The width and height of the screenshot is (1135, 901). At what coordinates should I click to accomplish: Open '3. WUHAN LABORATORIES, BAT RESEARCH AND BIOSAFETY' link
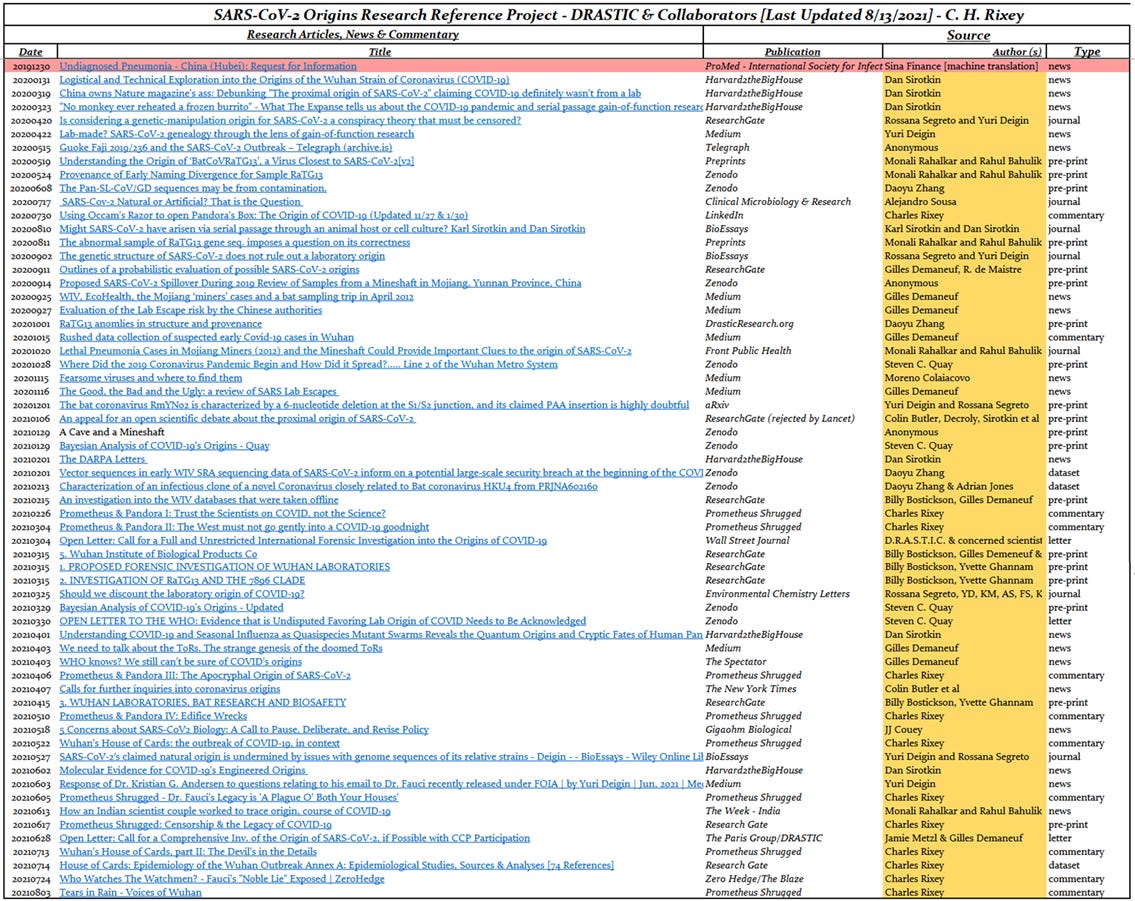[203, 702]
